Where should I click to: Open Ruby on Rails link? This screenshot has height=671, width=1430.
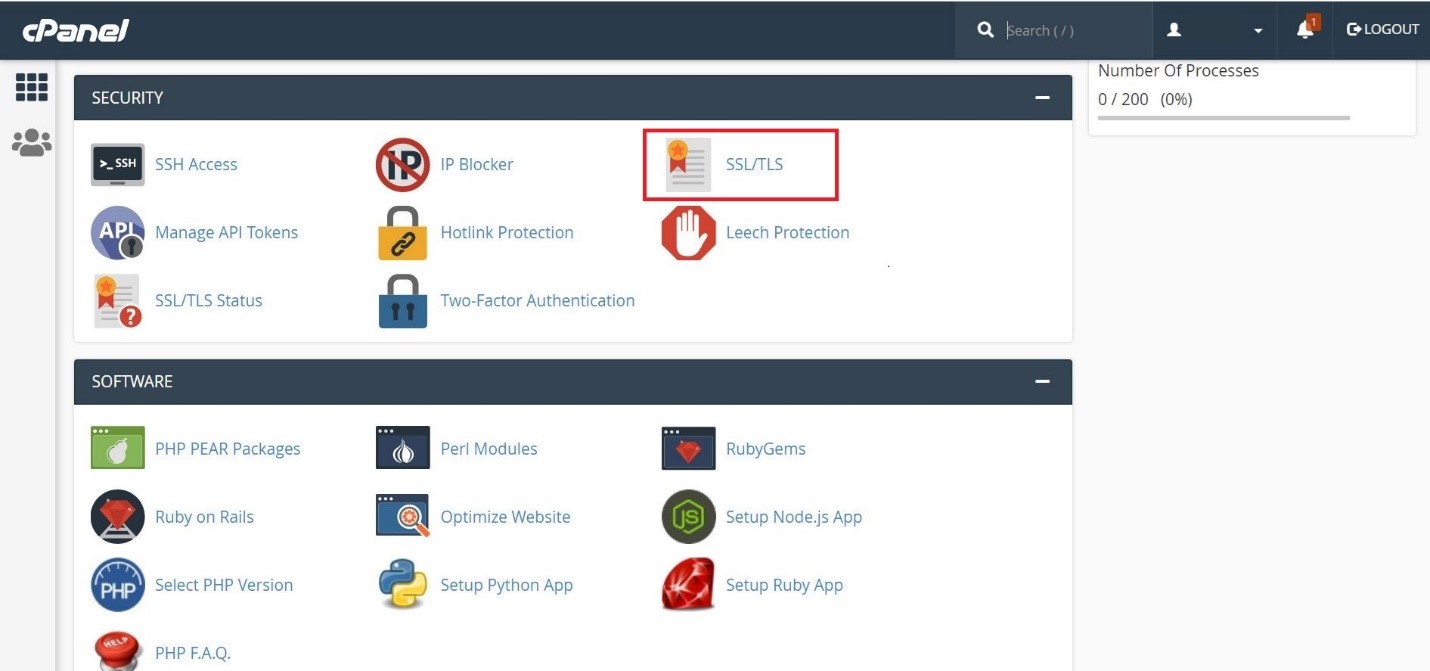(x=204, y=517)
